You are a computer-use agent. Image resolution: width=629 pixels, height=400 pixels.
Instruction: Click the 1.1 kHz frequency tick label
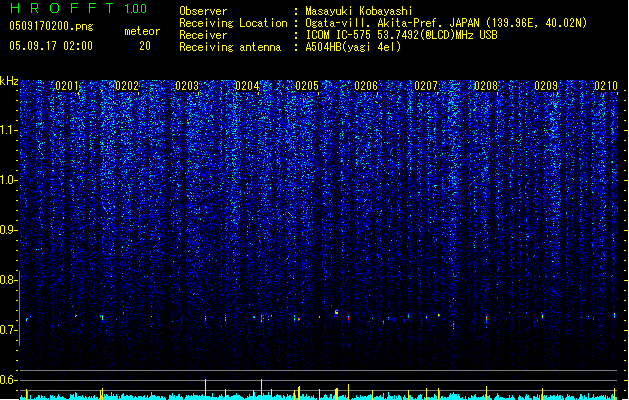9,130
